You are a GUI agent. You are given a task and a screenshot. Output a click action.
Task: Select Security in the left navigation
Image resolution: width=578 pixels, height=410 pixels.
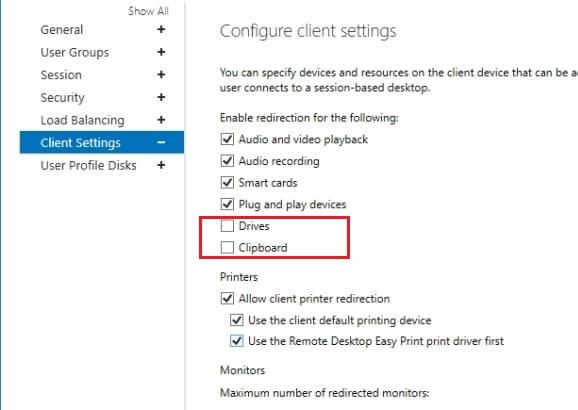[63, 97]
